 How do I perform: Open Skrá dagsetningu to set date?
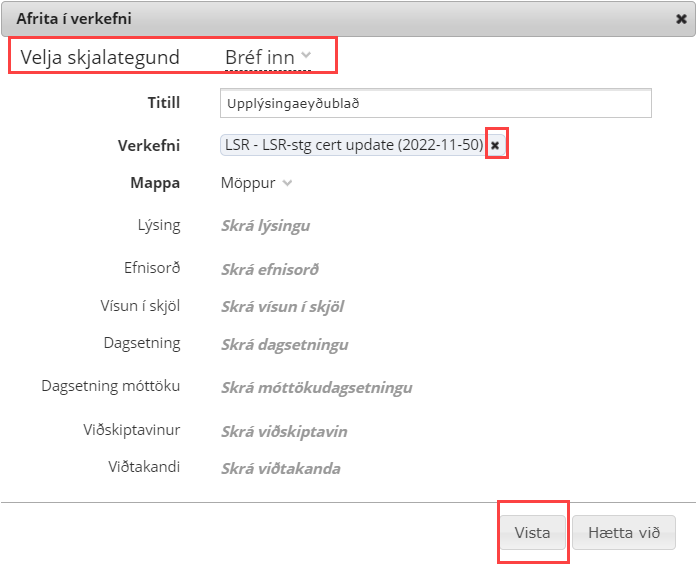pyautogui.click(x=284, y=345)
